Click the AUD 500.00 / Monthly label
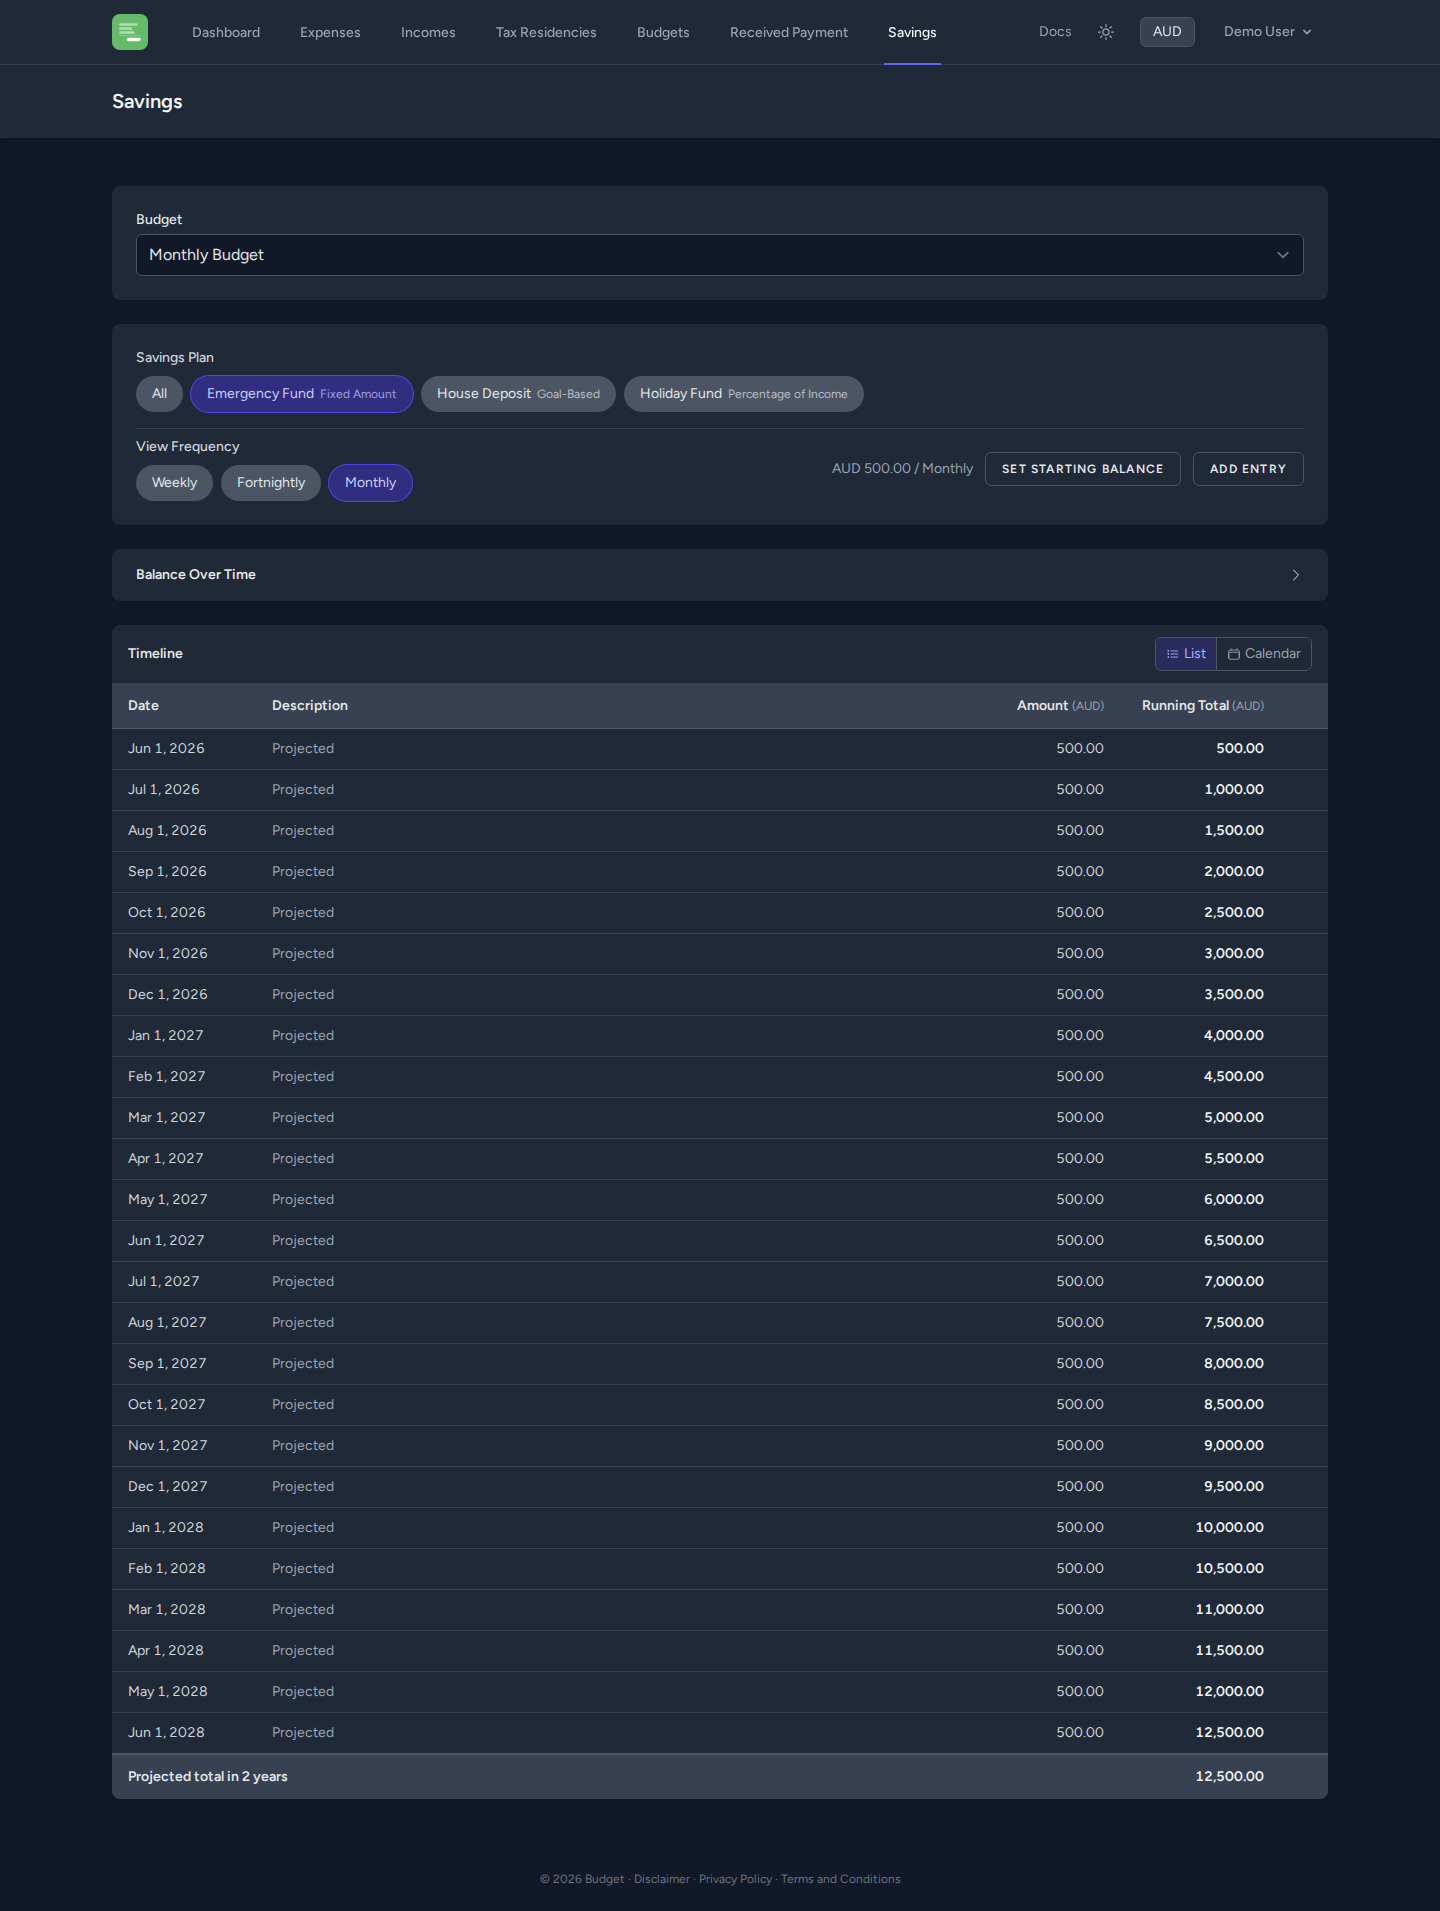1440x1911 pixels. click(x=902, y=469)
